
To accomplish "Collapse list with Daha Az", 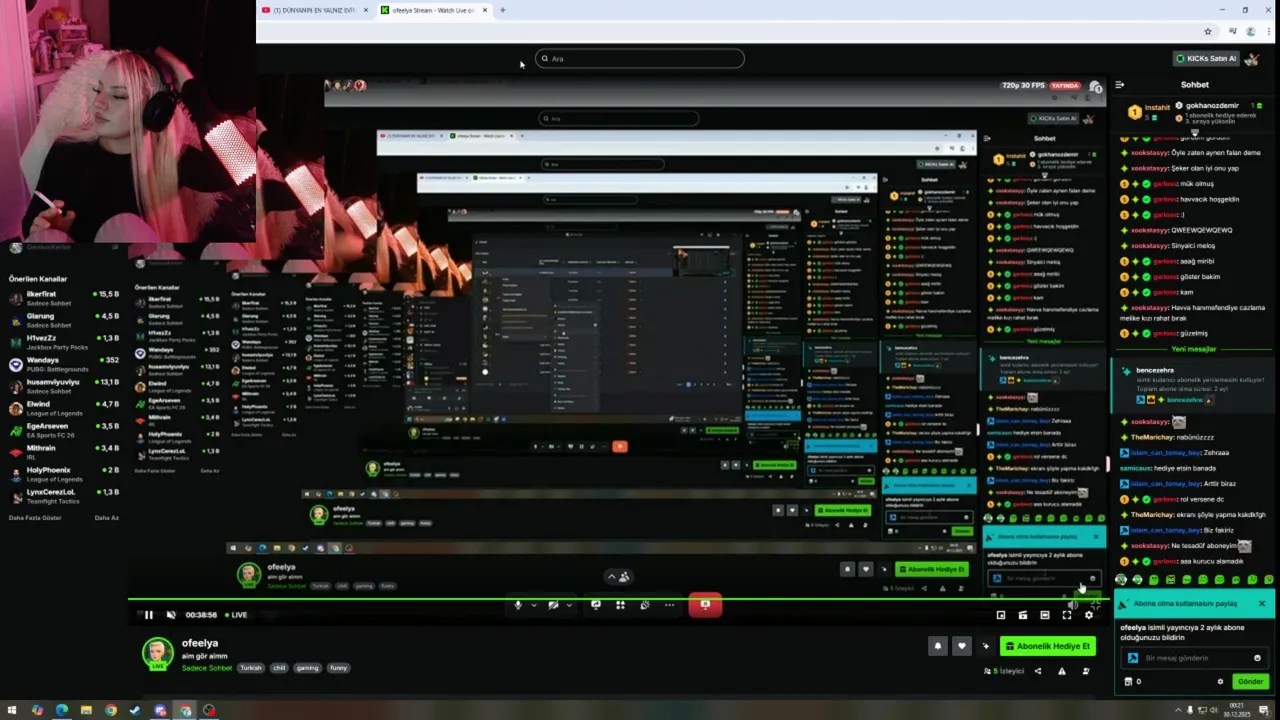I will tap(107, 517).
